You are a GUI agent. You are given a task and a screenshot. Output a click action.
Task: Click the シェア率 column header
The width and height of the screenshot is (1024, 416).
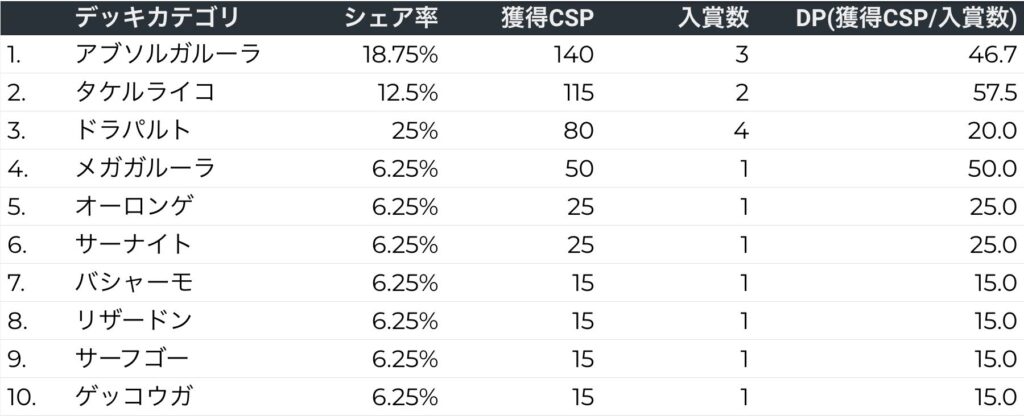click(391, 17)
